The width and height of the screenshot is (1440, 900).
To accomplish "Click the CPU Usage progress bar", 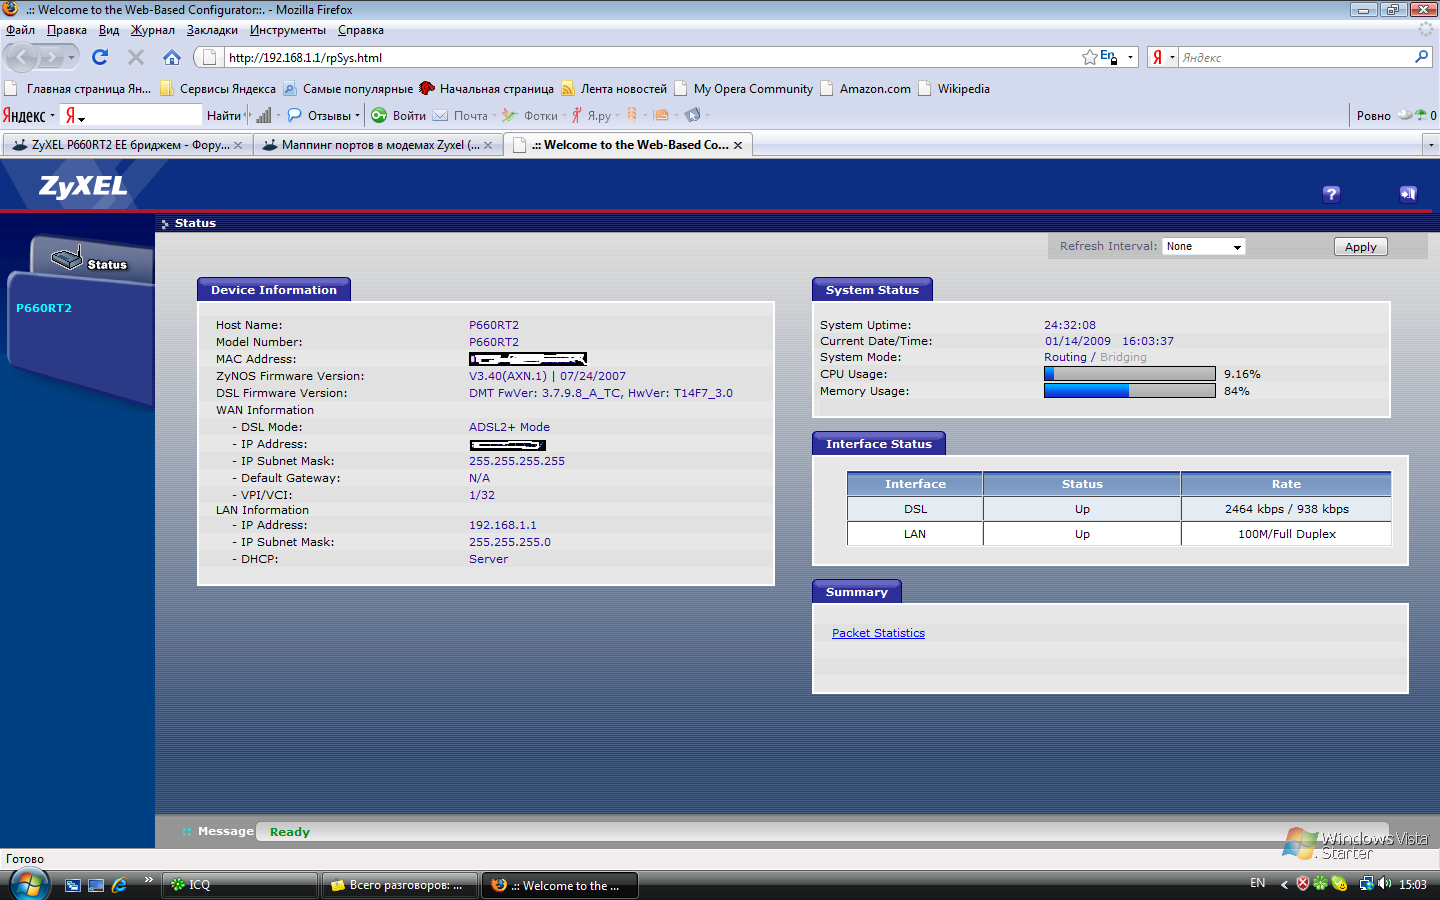I will pos(1130,373).
